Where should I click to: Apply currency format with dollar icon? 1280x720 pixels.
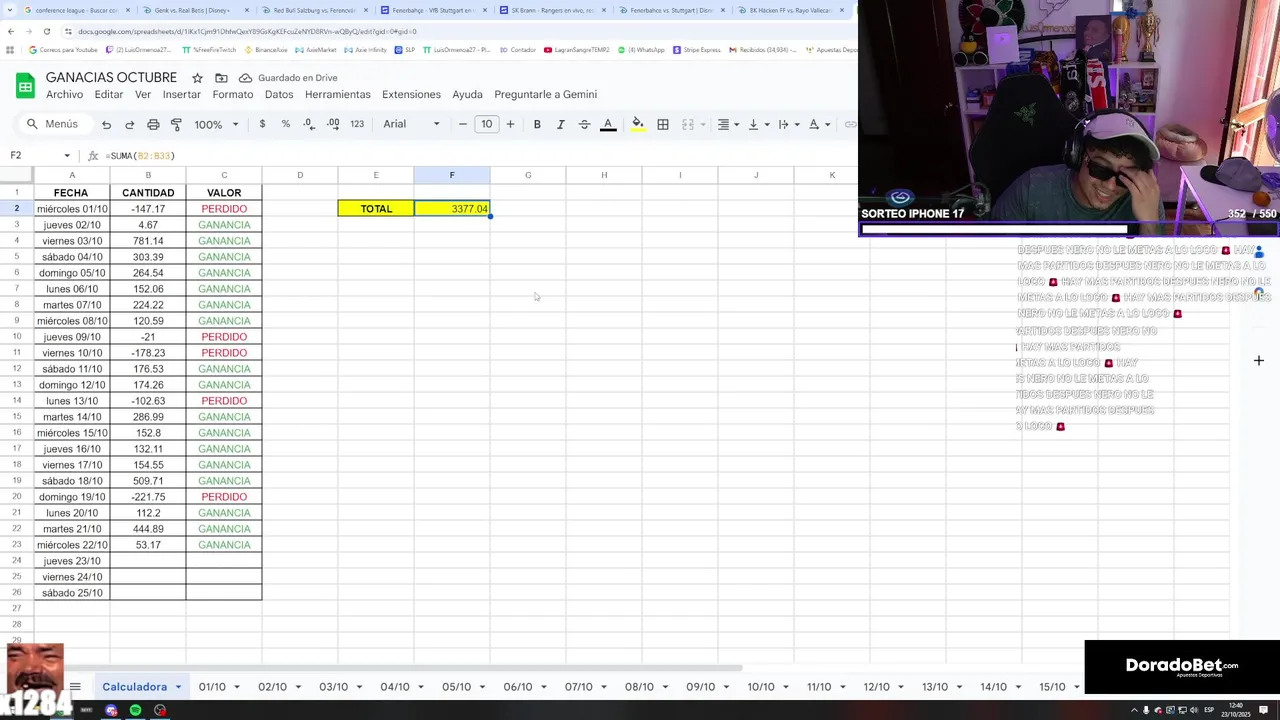[262, 124]
